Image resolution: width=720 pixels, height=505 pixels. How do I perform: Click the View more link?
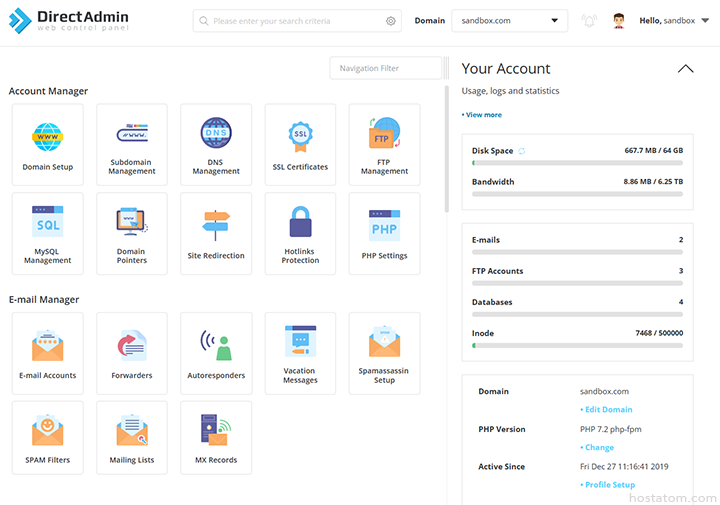click(483, 115)
